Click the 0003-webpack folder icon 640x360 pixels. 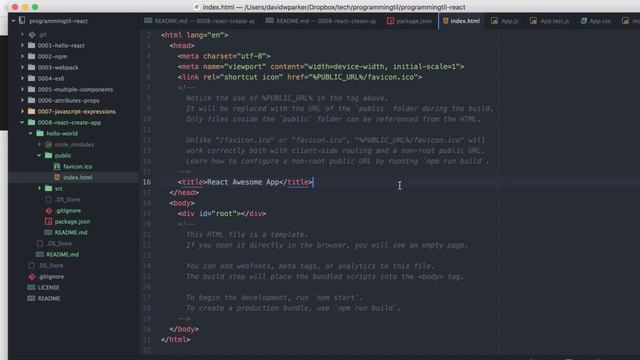coord(31,67)
